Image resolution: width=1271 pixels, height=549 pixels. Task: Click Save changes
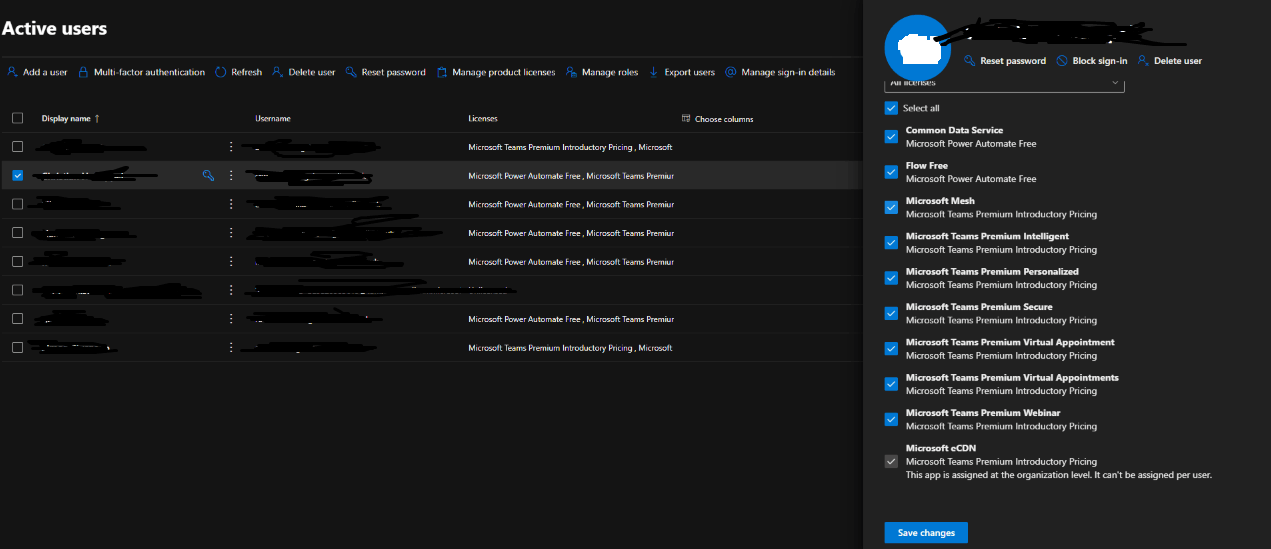[x=926, y=533]
